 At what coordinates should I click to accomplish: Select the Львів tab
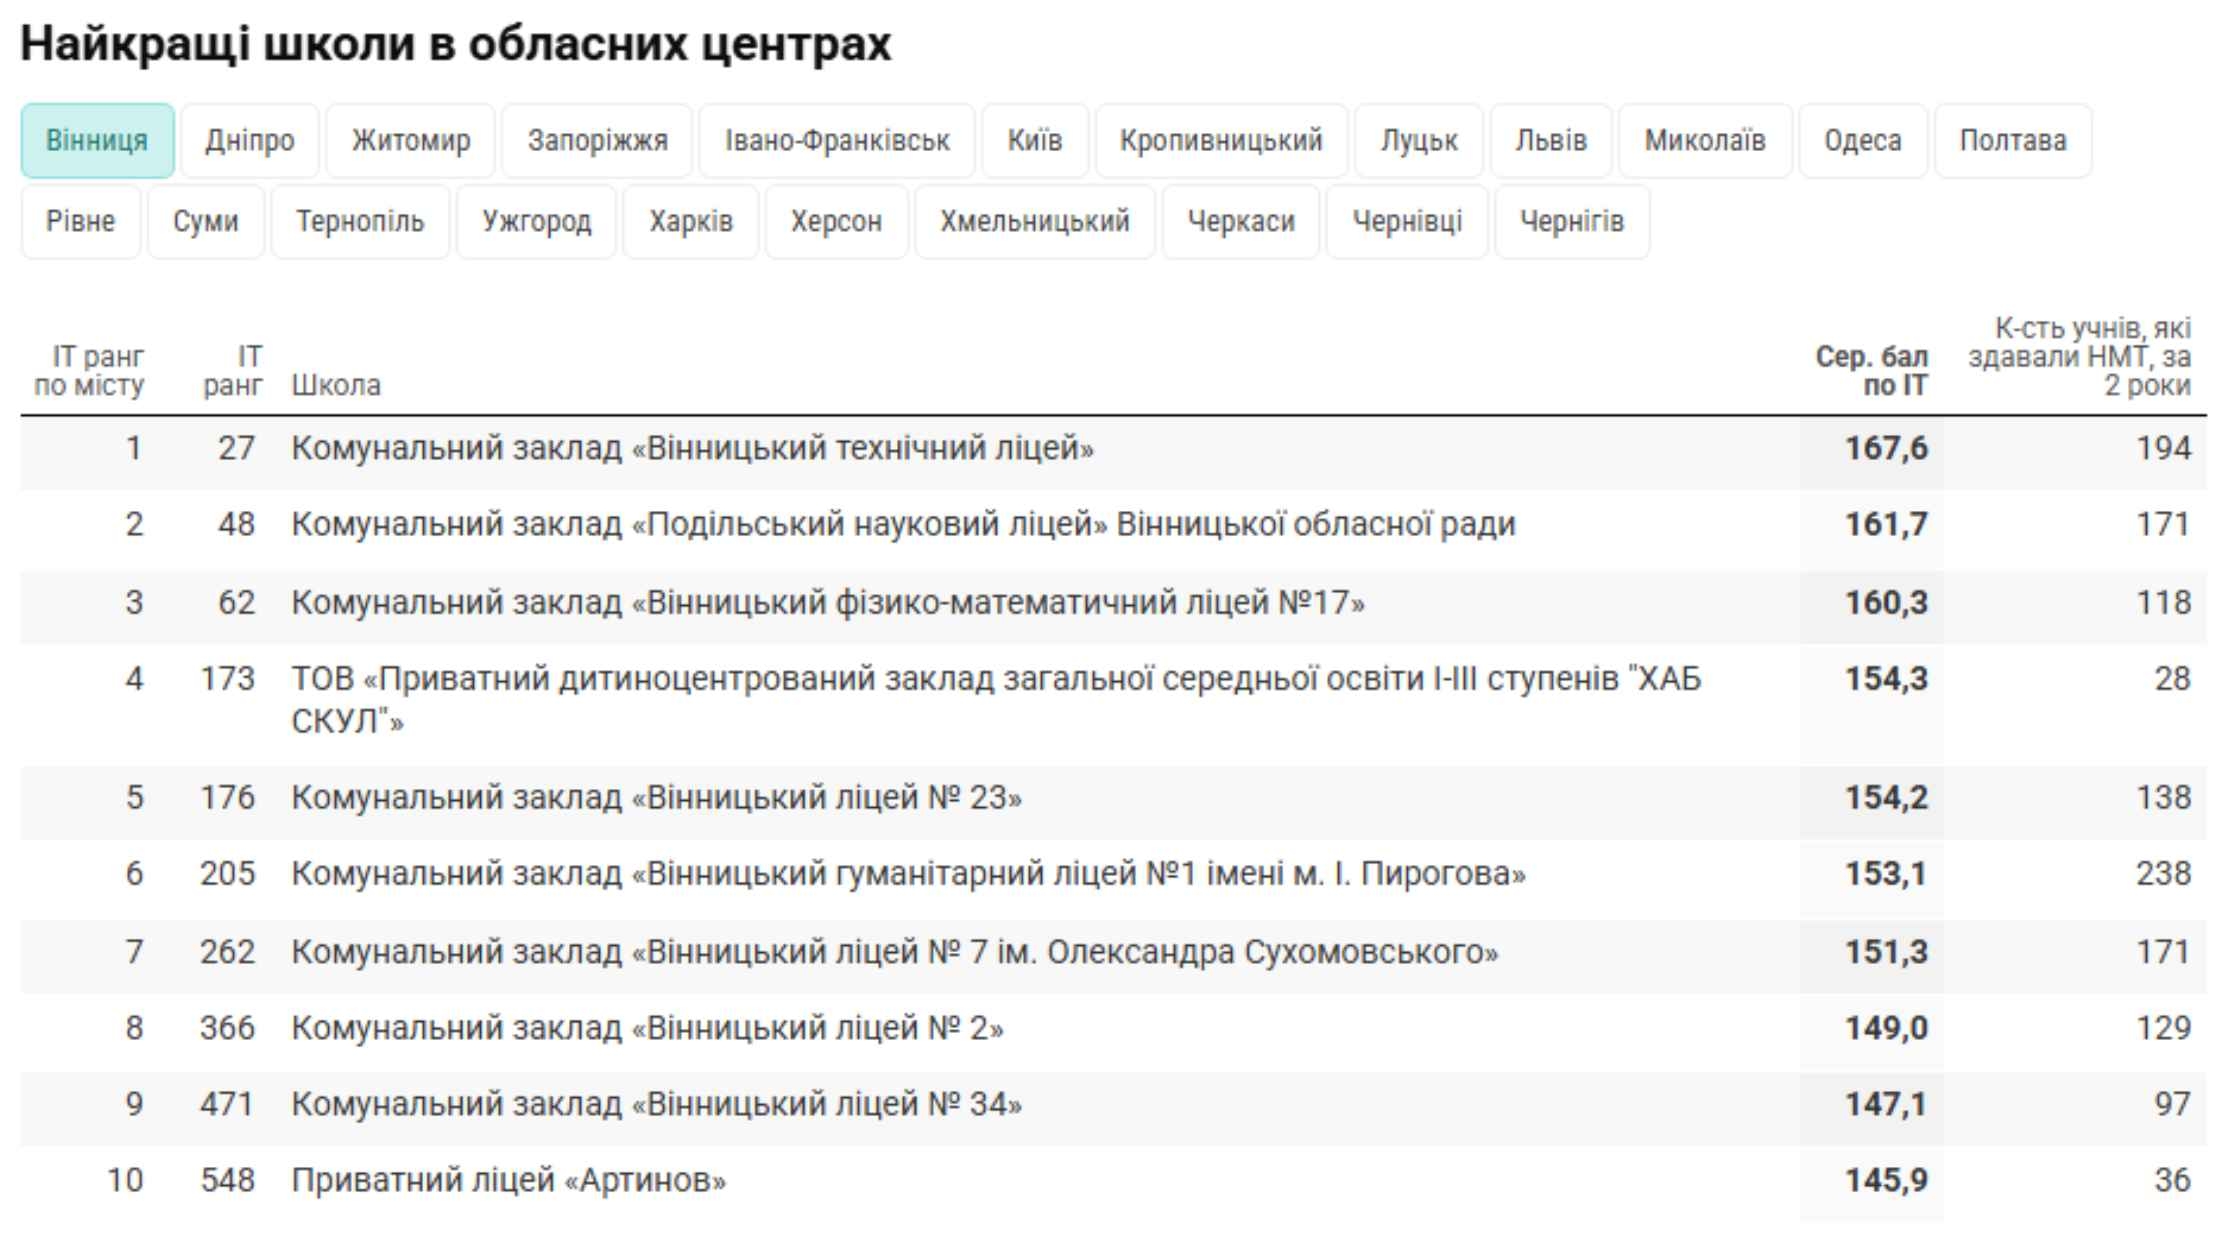tap(1551, 141)
